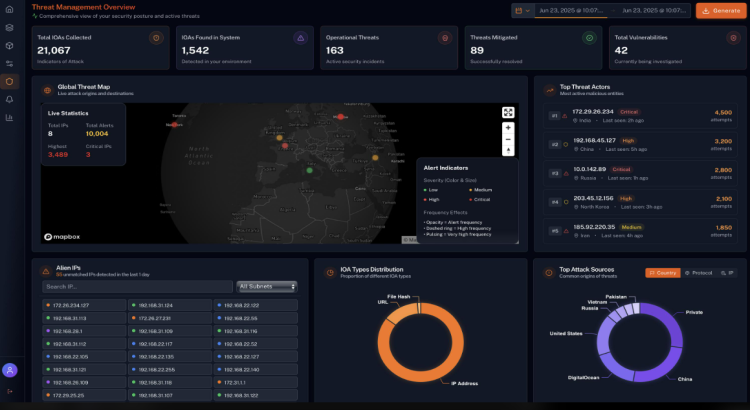This screenshot has width=750, height=410.
Task: Zoom out the map with minus button
Action: [508, 139]
